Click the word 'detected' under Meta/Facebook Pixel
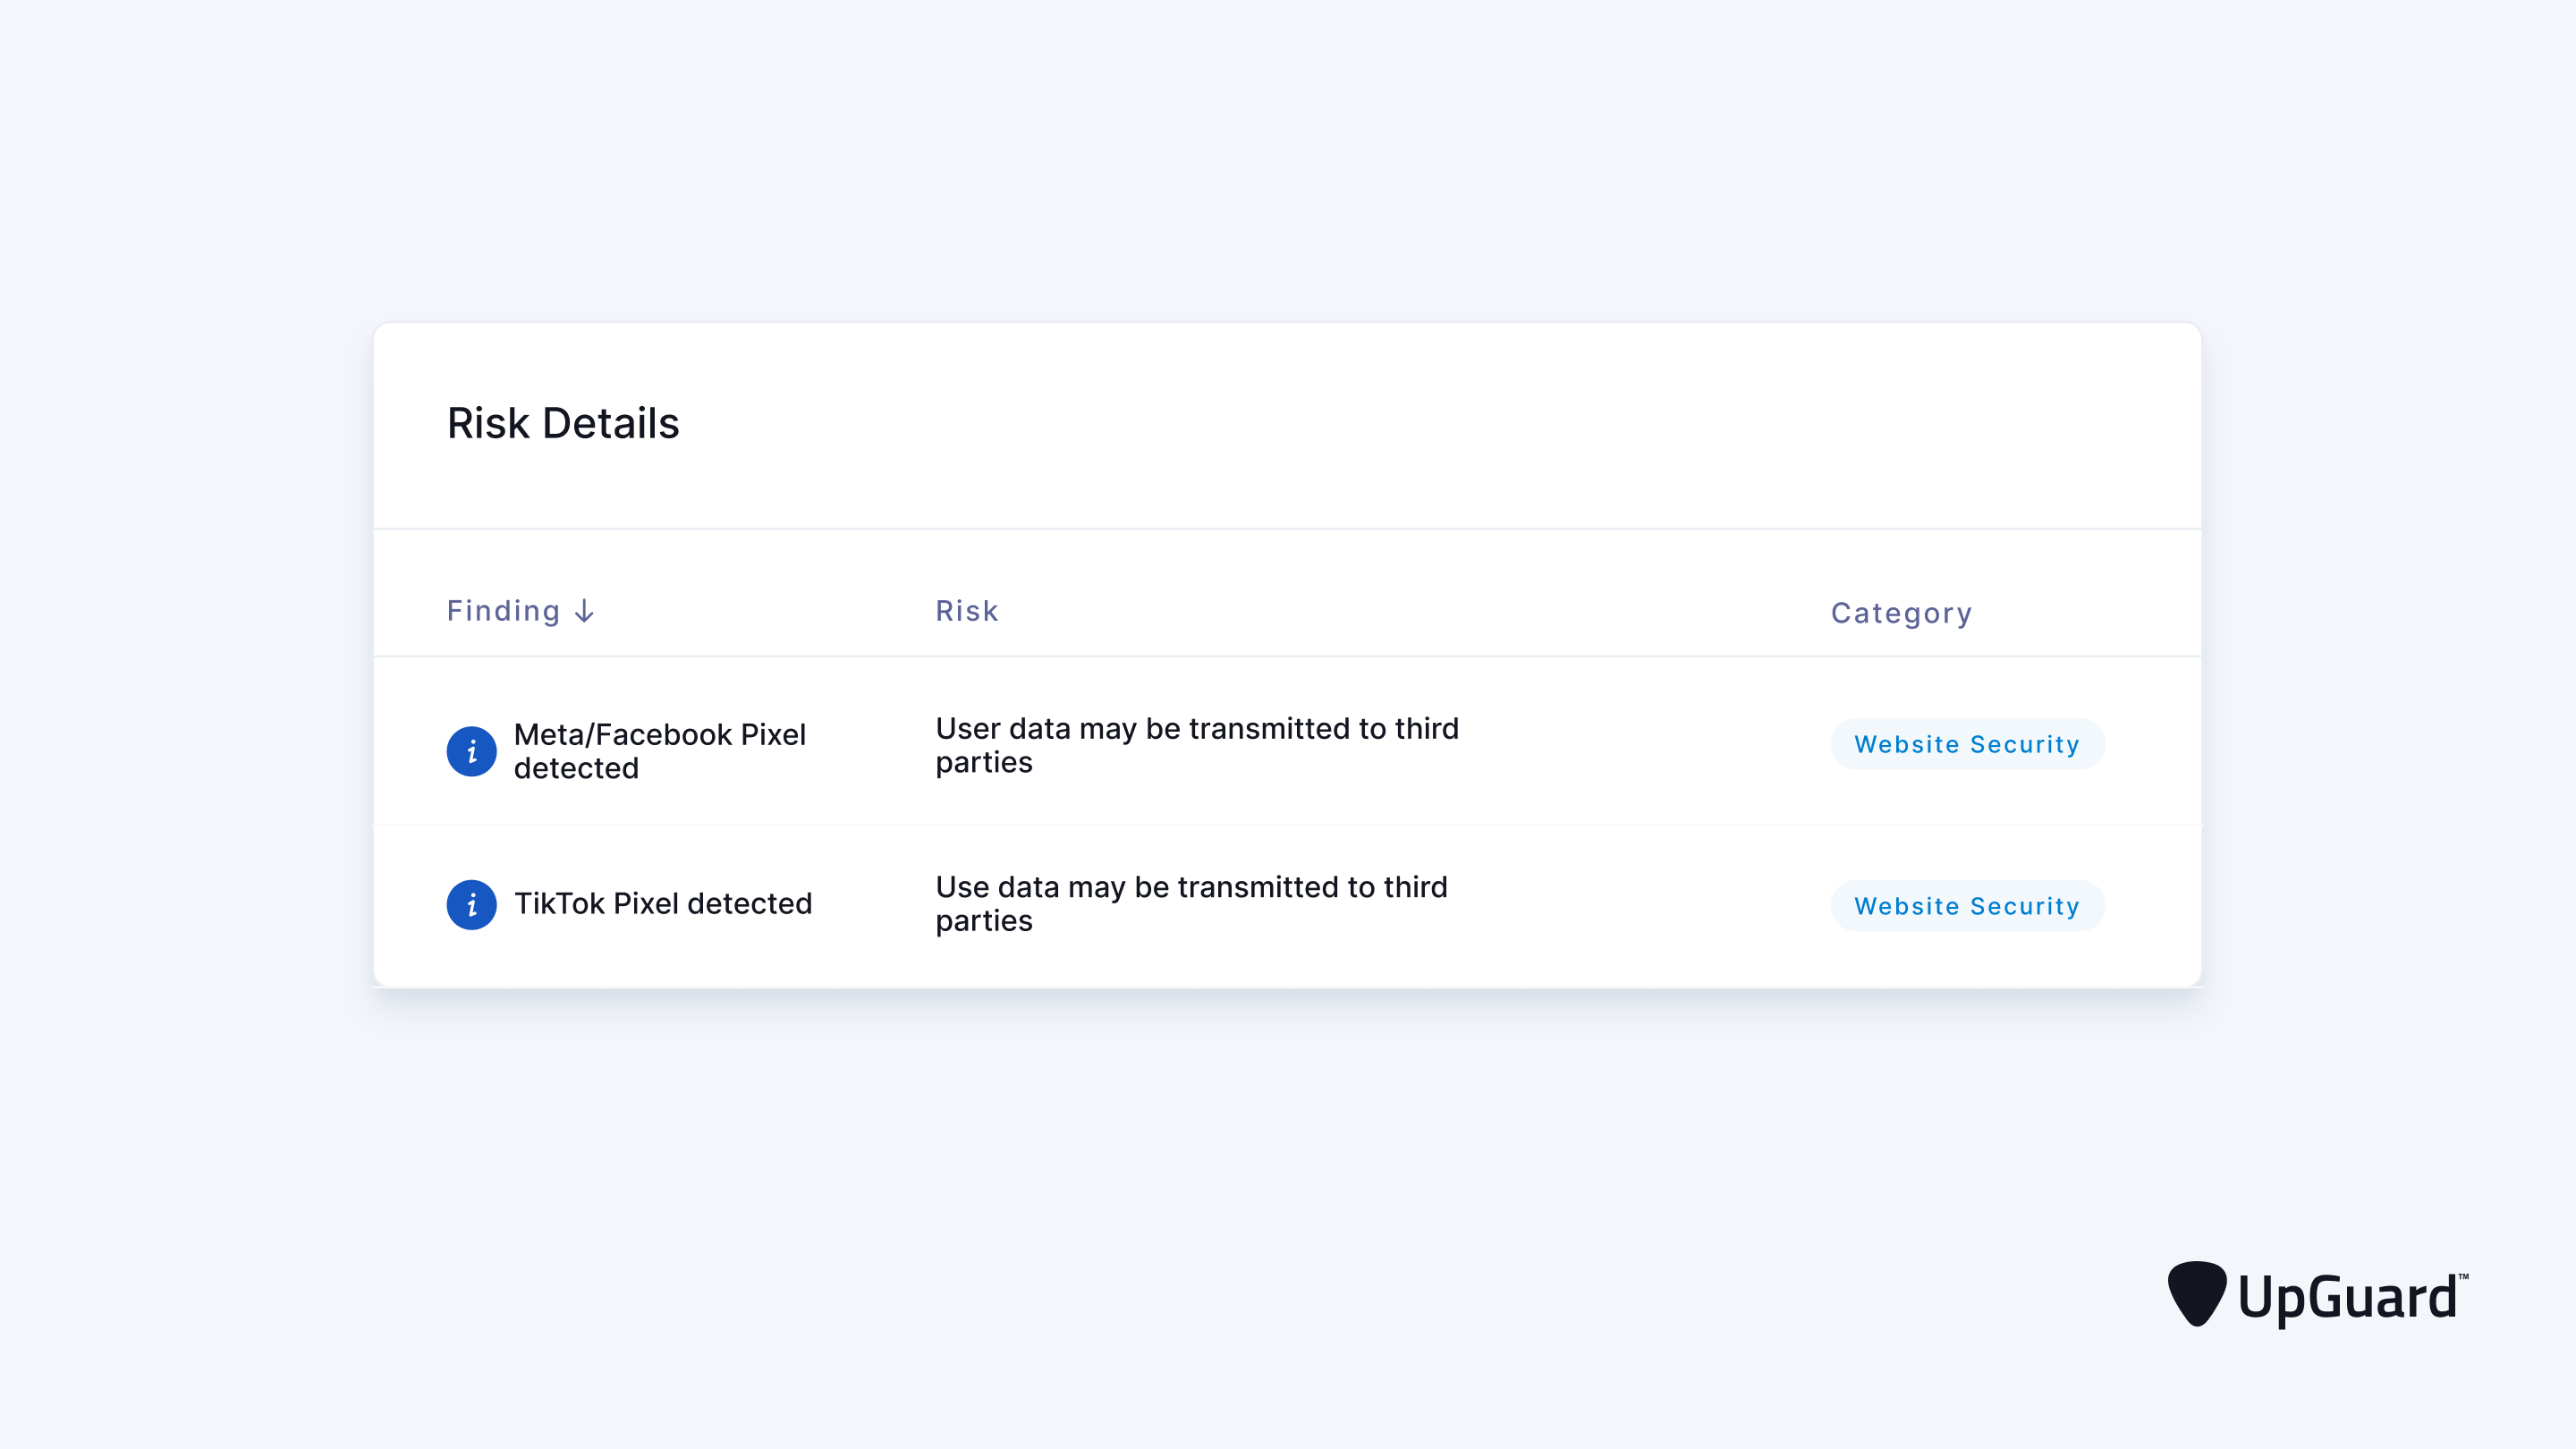The image size is (2576, 1449). pyautogui.click(x=576, y=768)
